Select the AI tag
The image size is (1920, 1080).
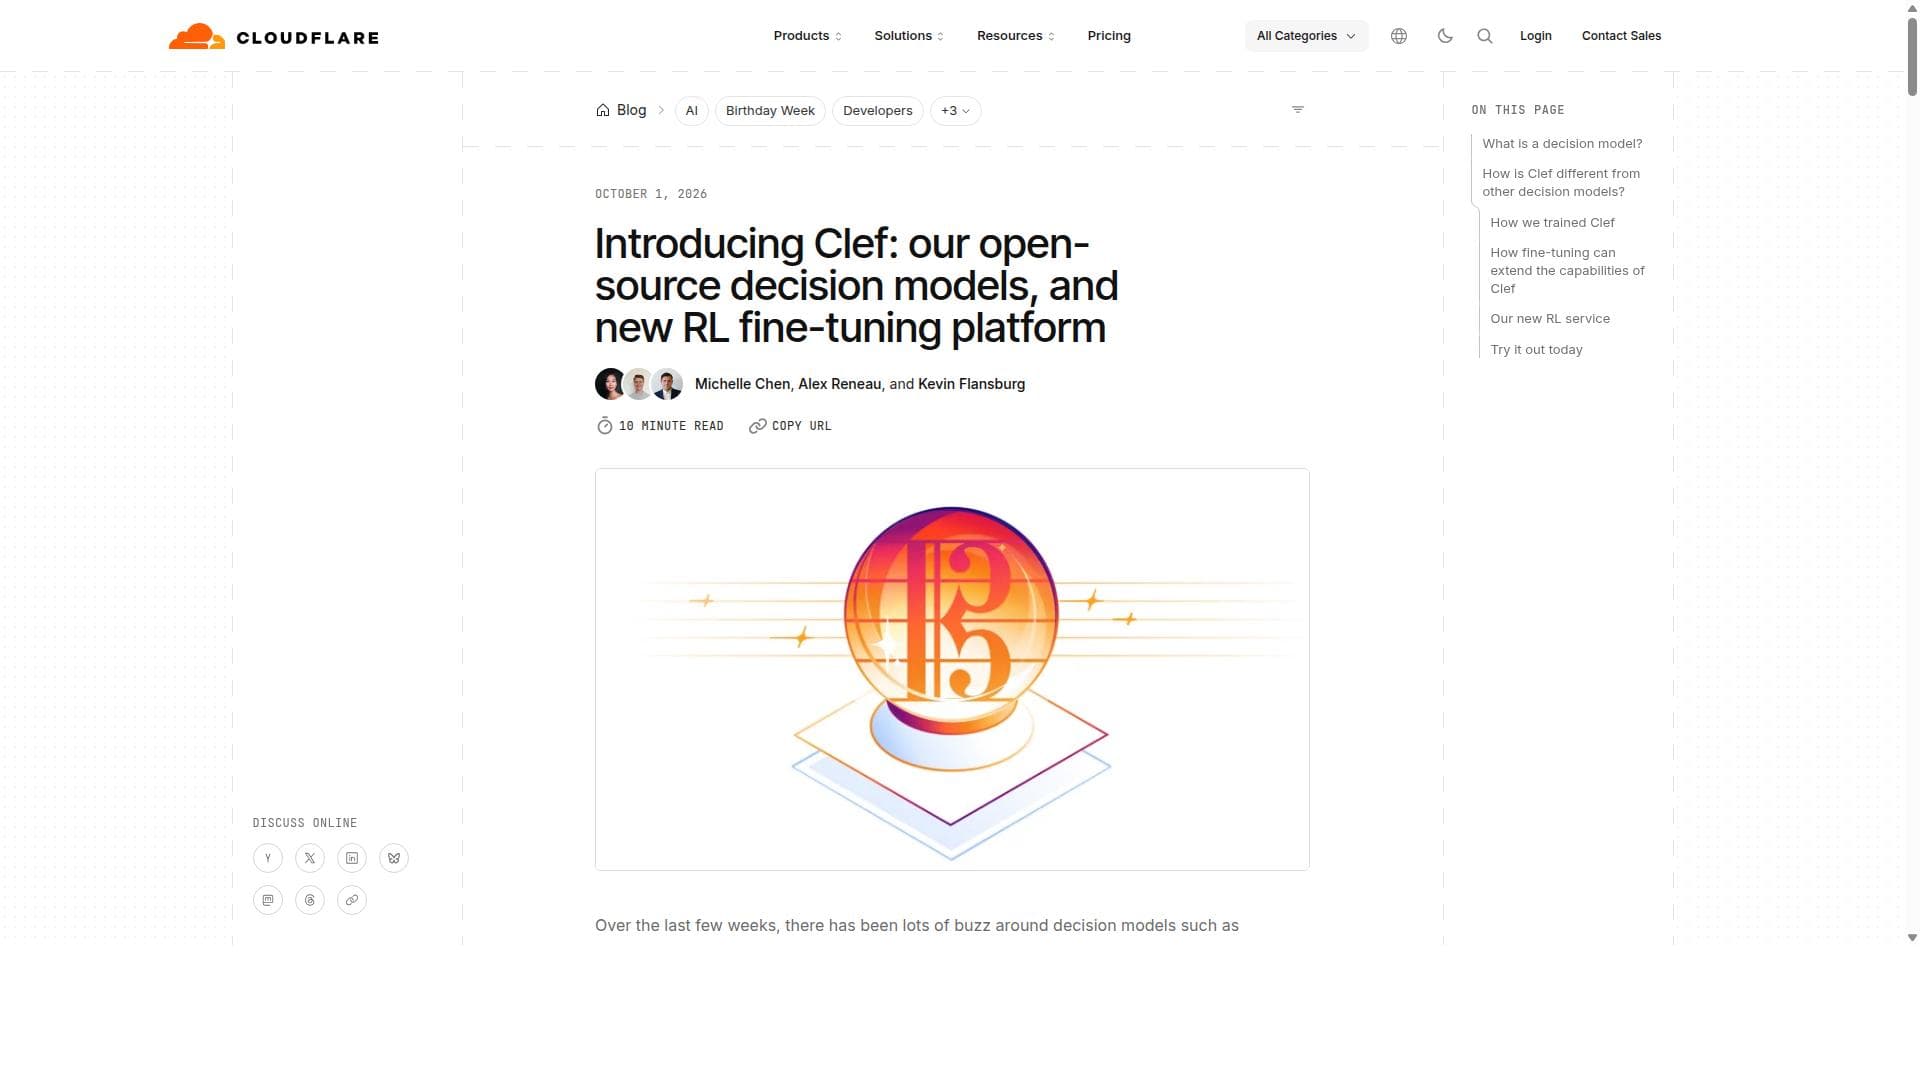point(692,111)
